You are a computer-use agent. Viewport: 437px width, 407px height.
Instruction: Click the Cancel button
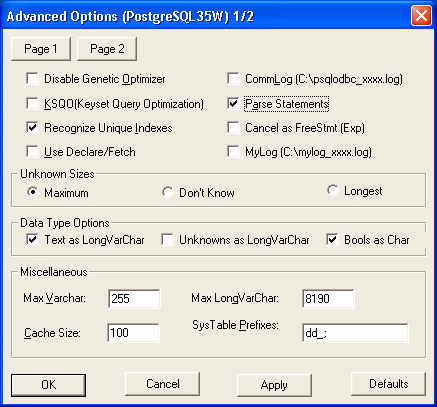pos(163,384)
